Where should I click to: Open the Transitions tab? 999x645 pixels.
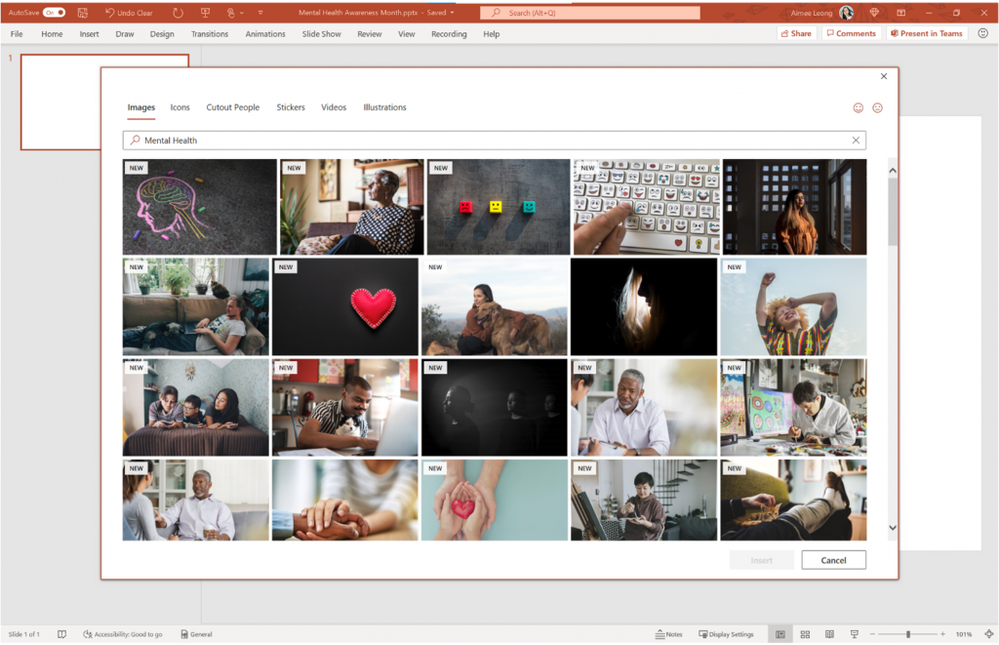[210, 34]
